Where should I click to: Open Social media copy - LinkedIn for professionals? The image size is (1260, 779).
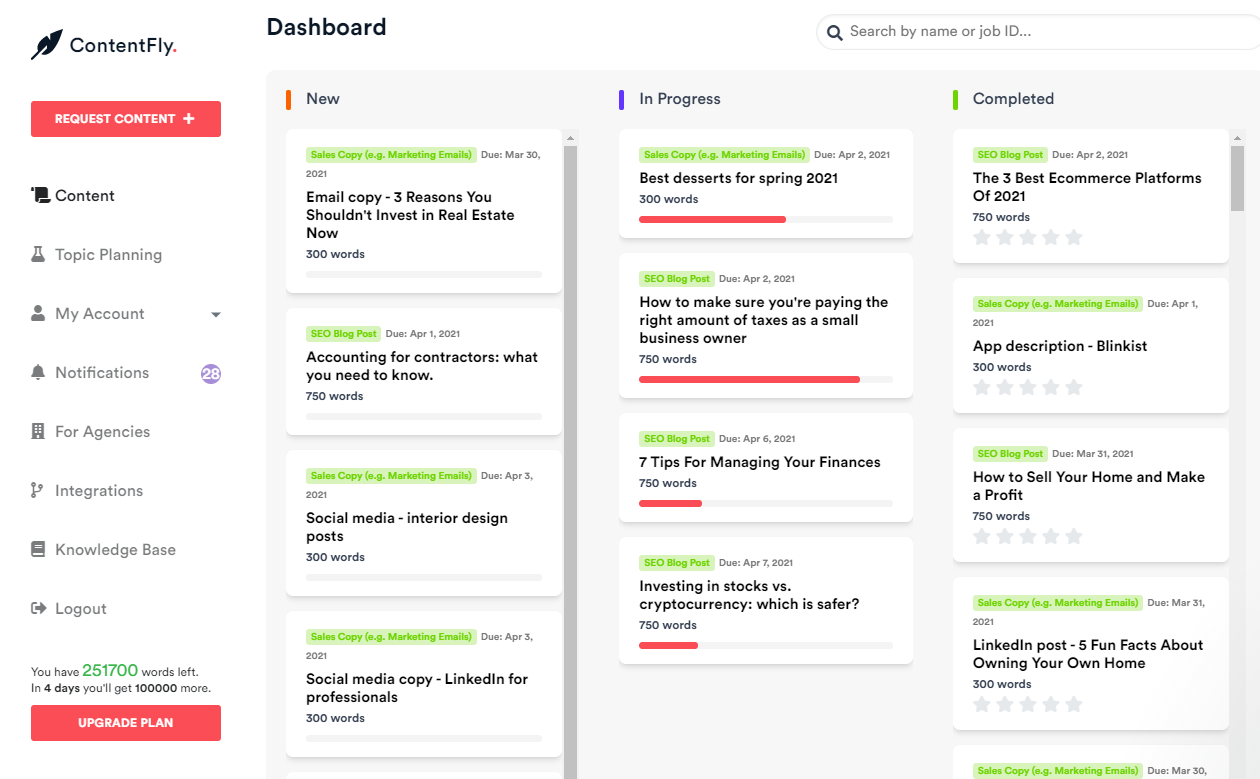424,684
